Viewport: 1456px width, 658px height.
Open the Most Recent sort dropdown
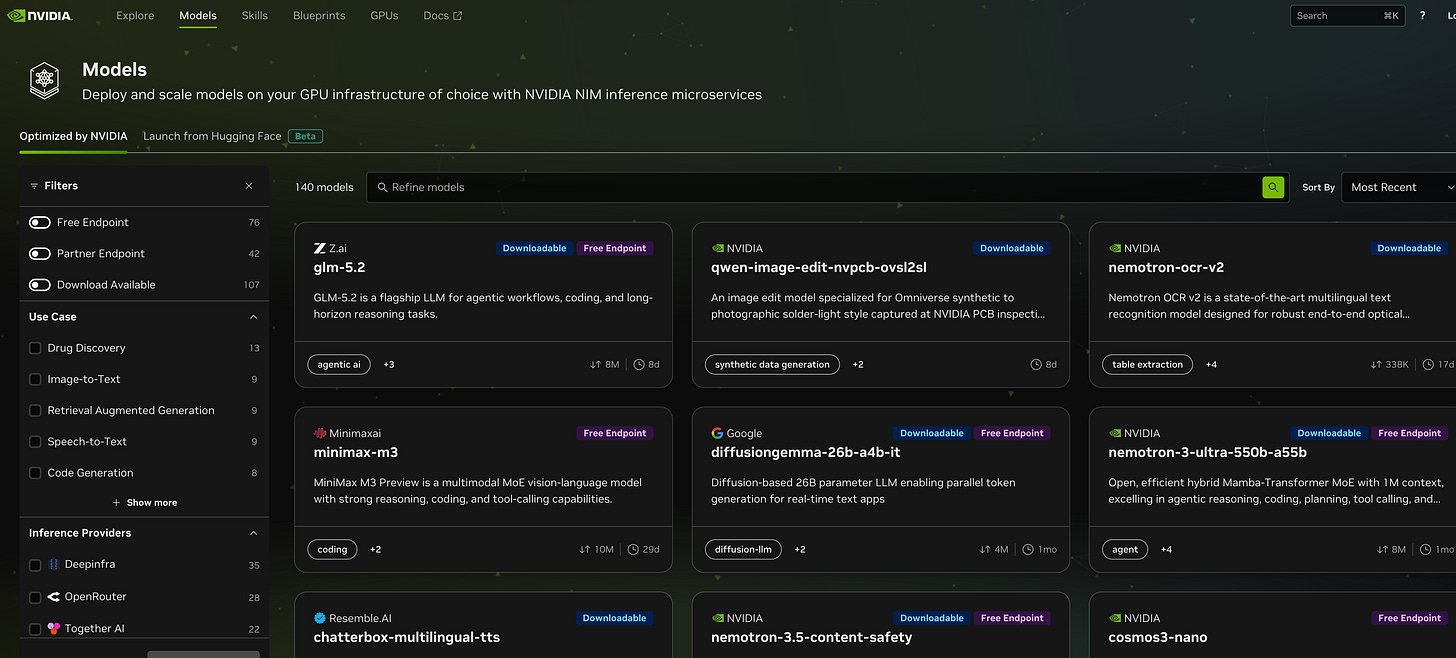(x=1398, y=187)
